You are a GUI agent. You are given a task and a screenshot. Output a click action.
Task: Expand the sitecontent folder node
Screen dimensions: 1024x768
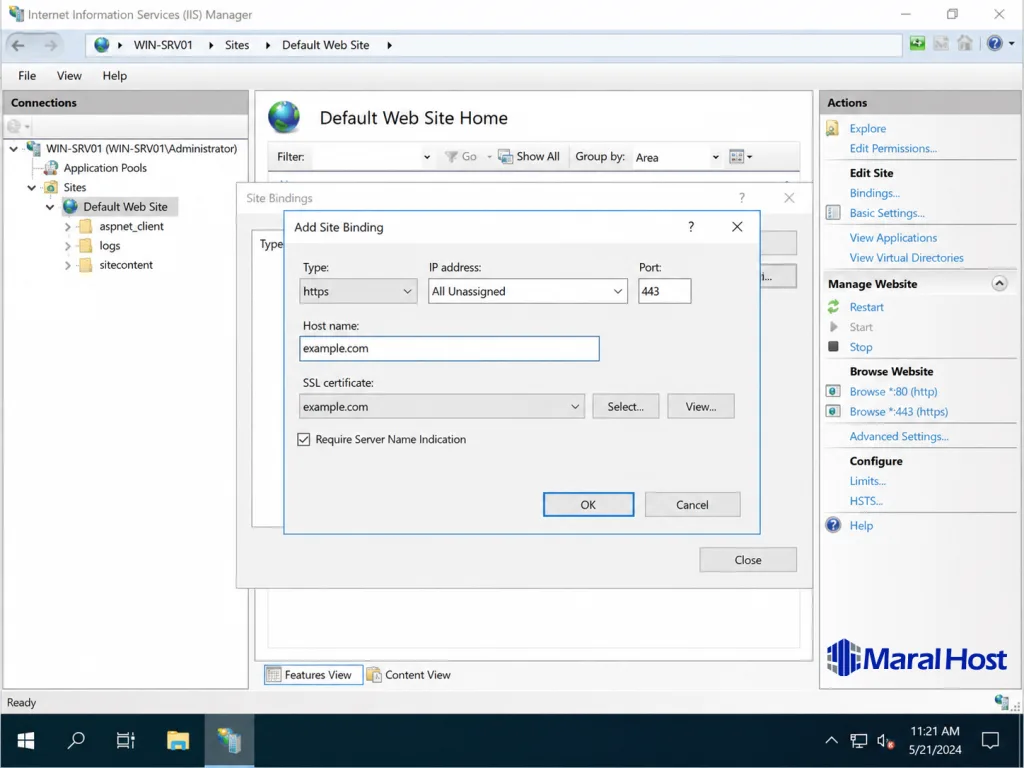pos(67,265)
